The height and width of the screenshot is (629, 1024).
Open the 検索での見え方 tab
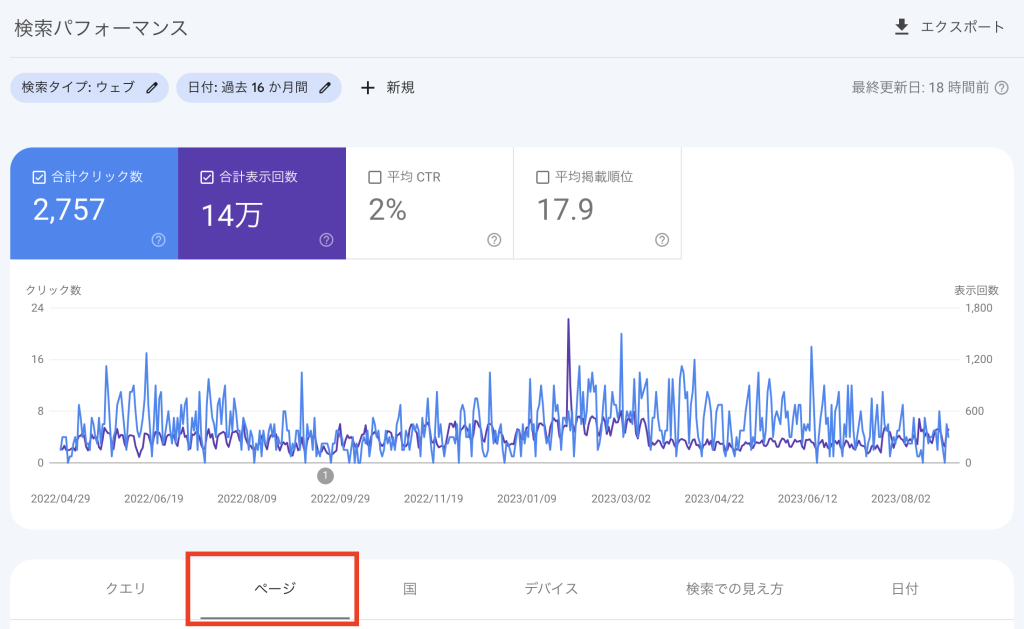pyautogui.click(x=734, y=589)
